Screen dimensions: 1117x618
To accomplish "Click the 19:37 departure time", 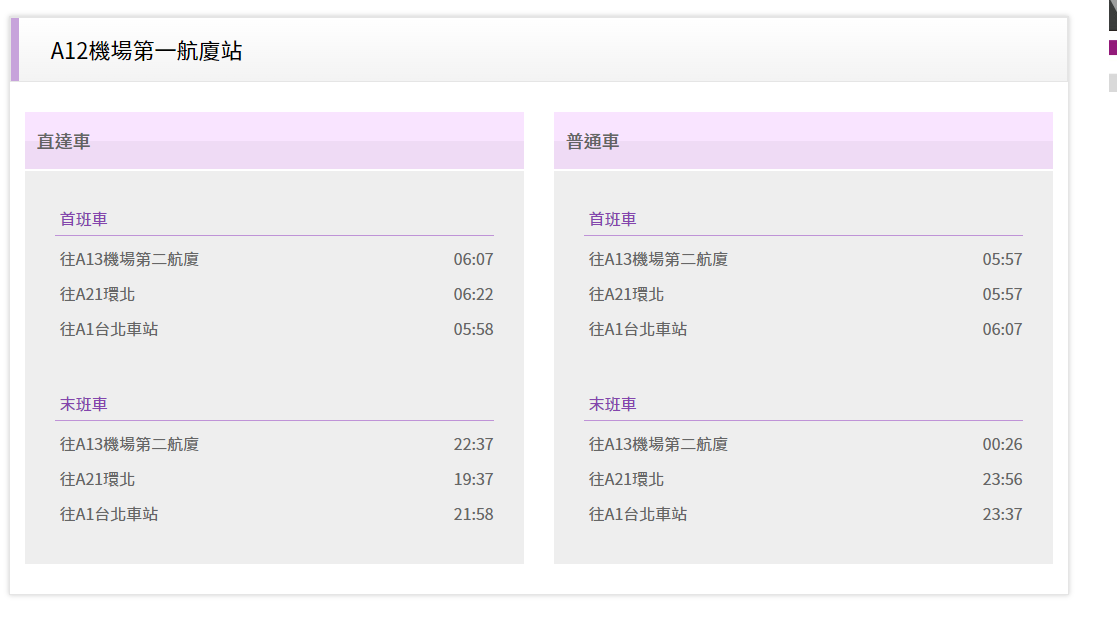I will pos(474,479).
